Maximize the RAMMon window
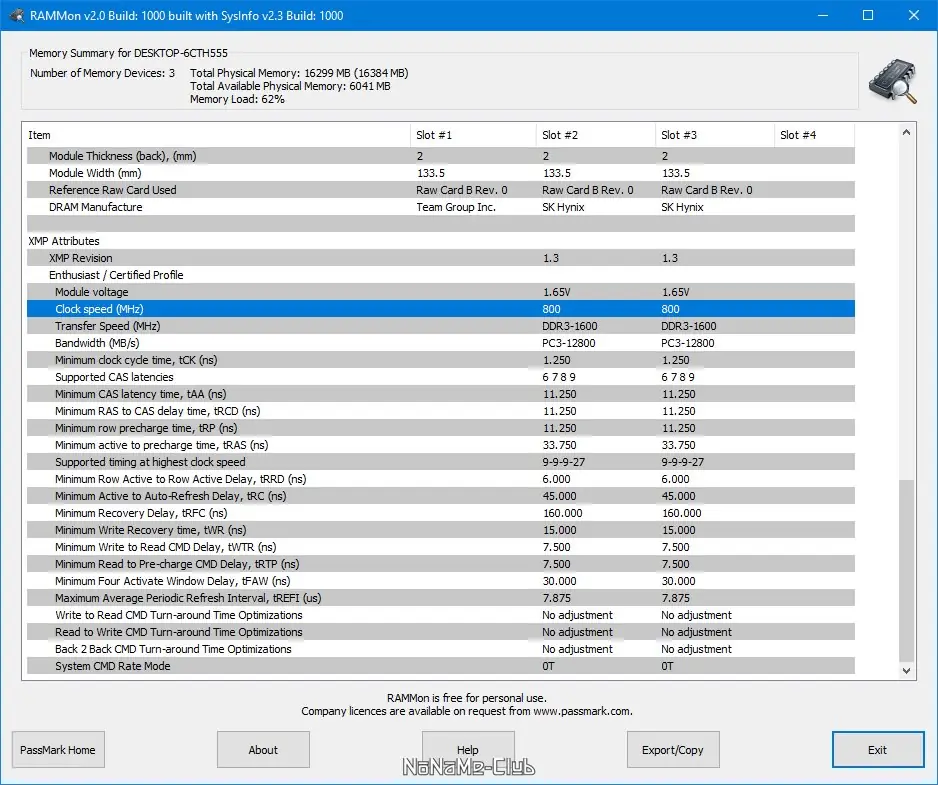The width and height of the screenshot is (938, 785). point(868,16)
